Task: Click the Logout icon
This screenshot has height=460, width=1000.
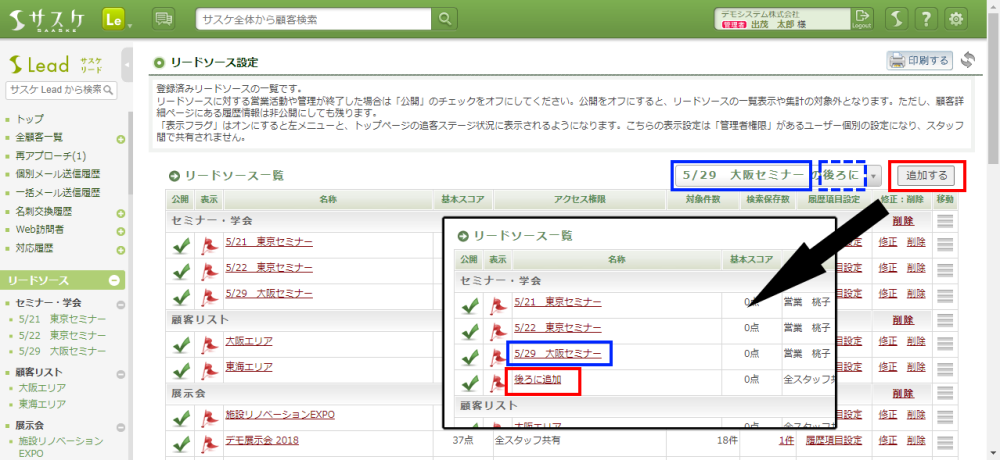Action: [863, 19]
